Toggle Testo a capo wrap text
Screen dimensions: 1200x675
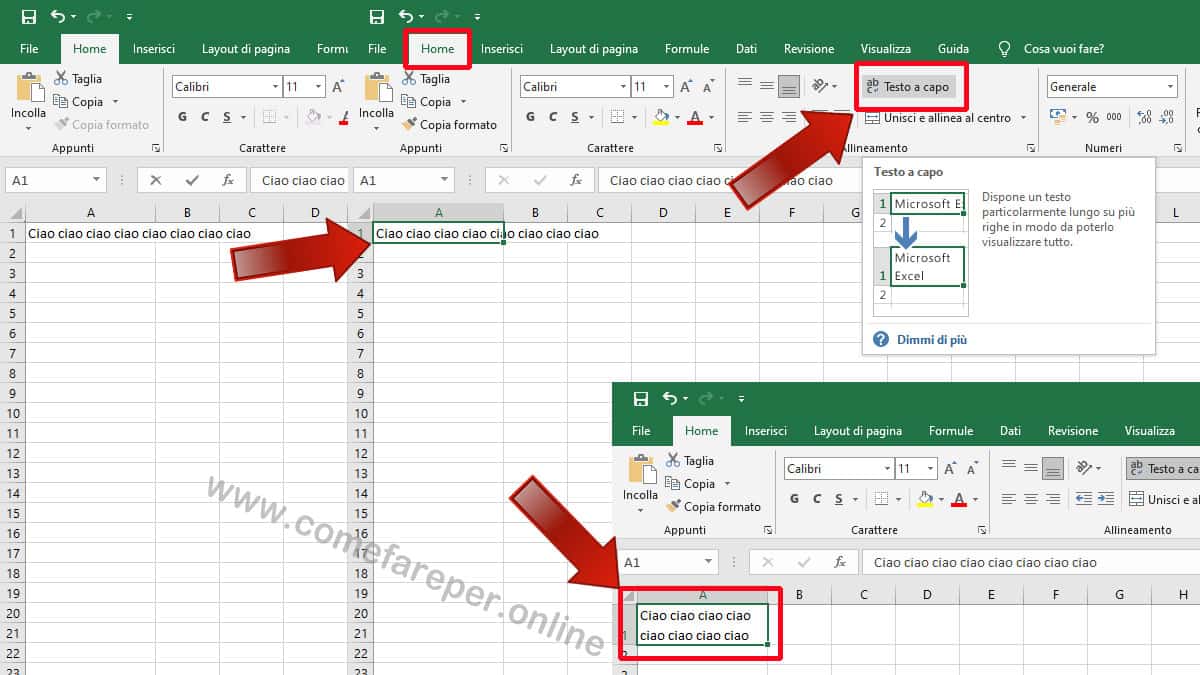click(910, 87)
